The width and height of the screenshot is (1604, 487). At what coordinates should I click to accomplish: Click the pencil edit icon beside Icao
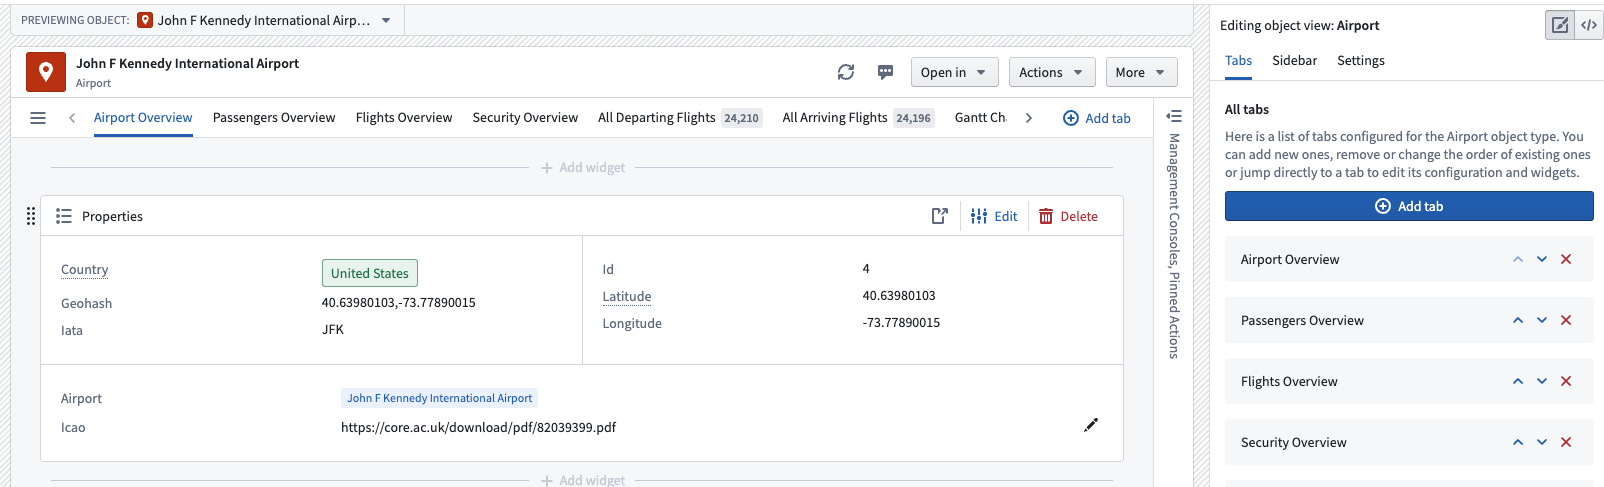pos(1091,425)
